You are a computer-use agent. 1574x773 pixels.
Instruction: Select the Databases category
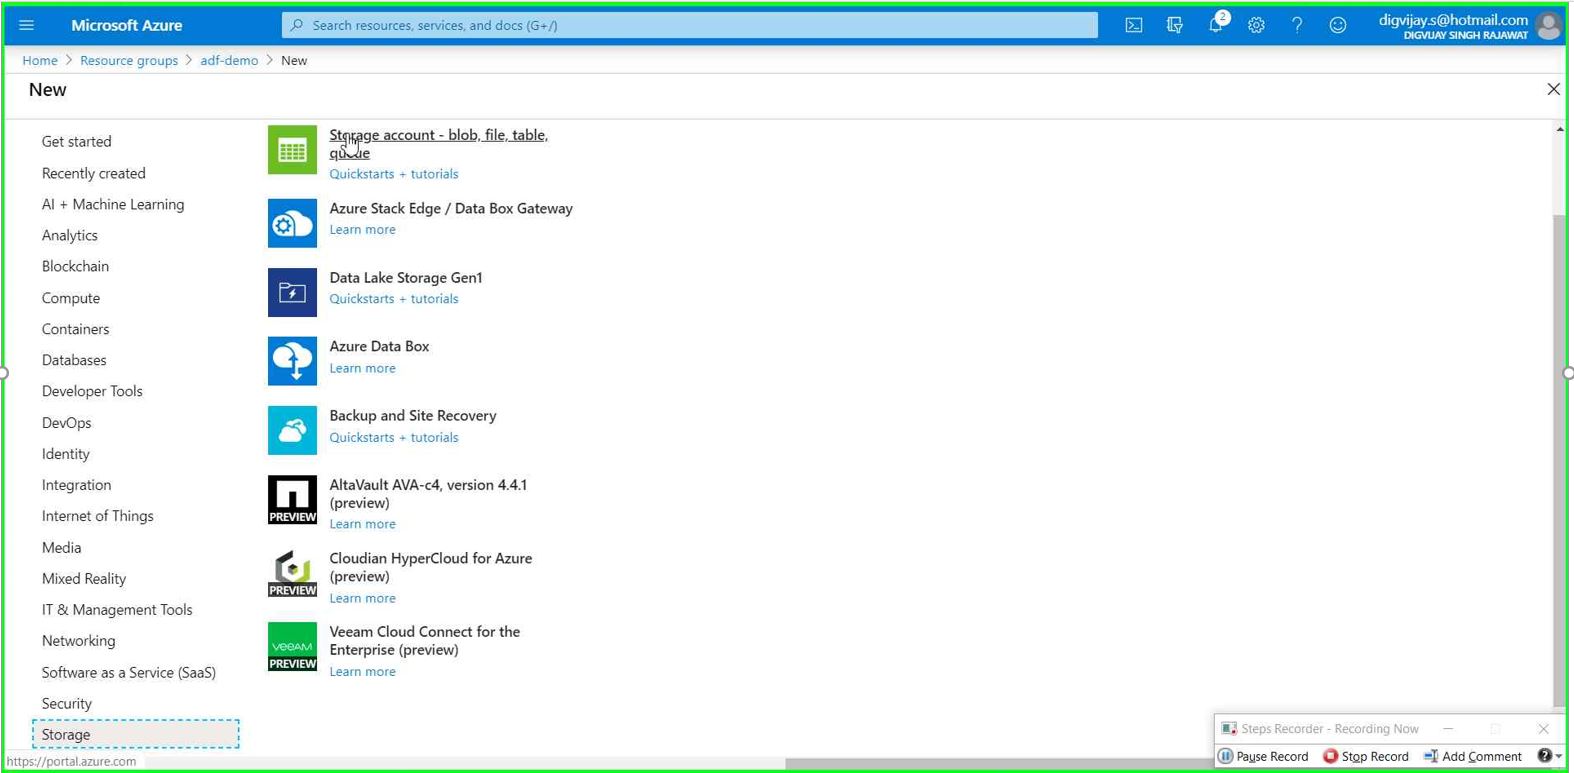(74, 360)
